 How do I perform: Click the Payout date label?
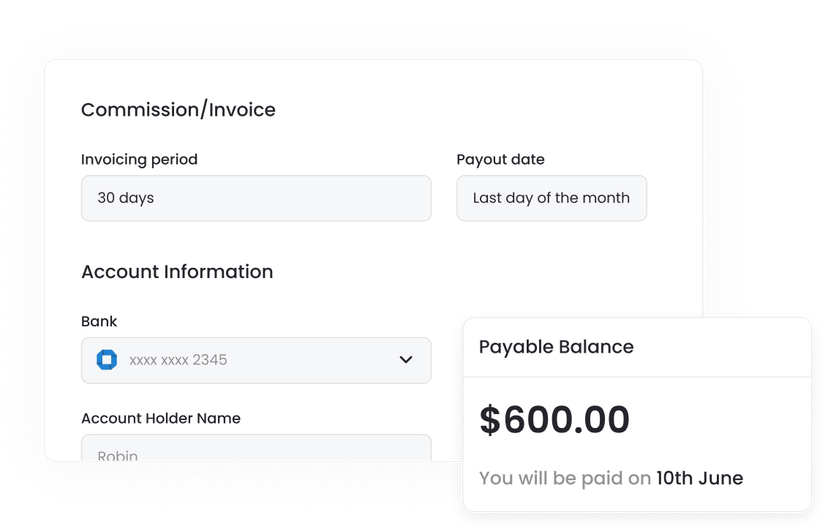[500, 159]
